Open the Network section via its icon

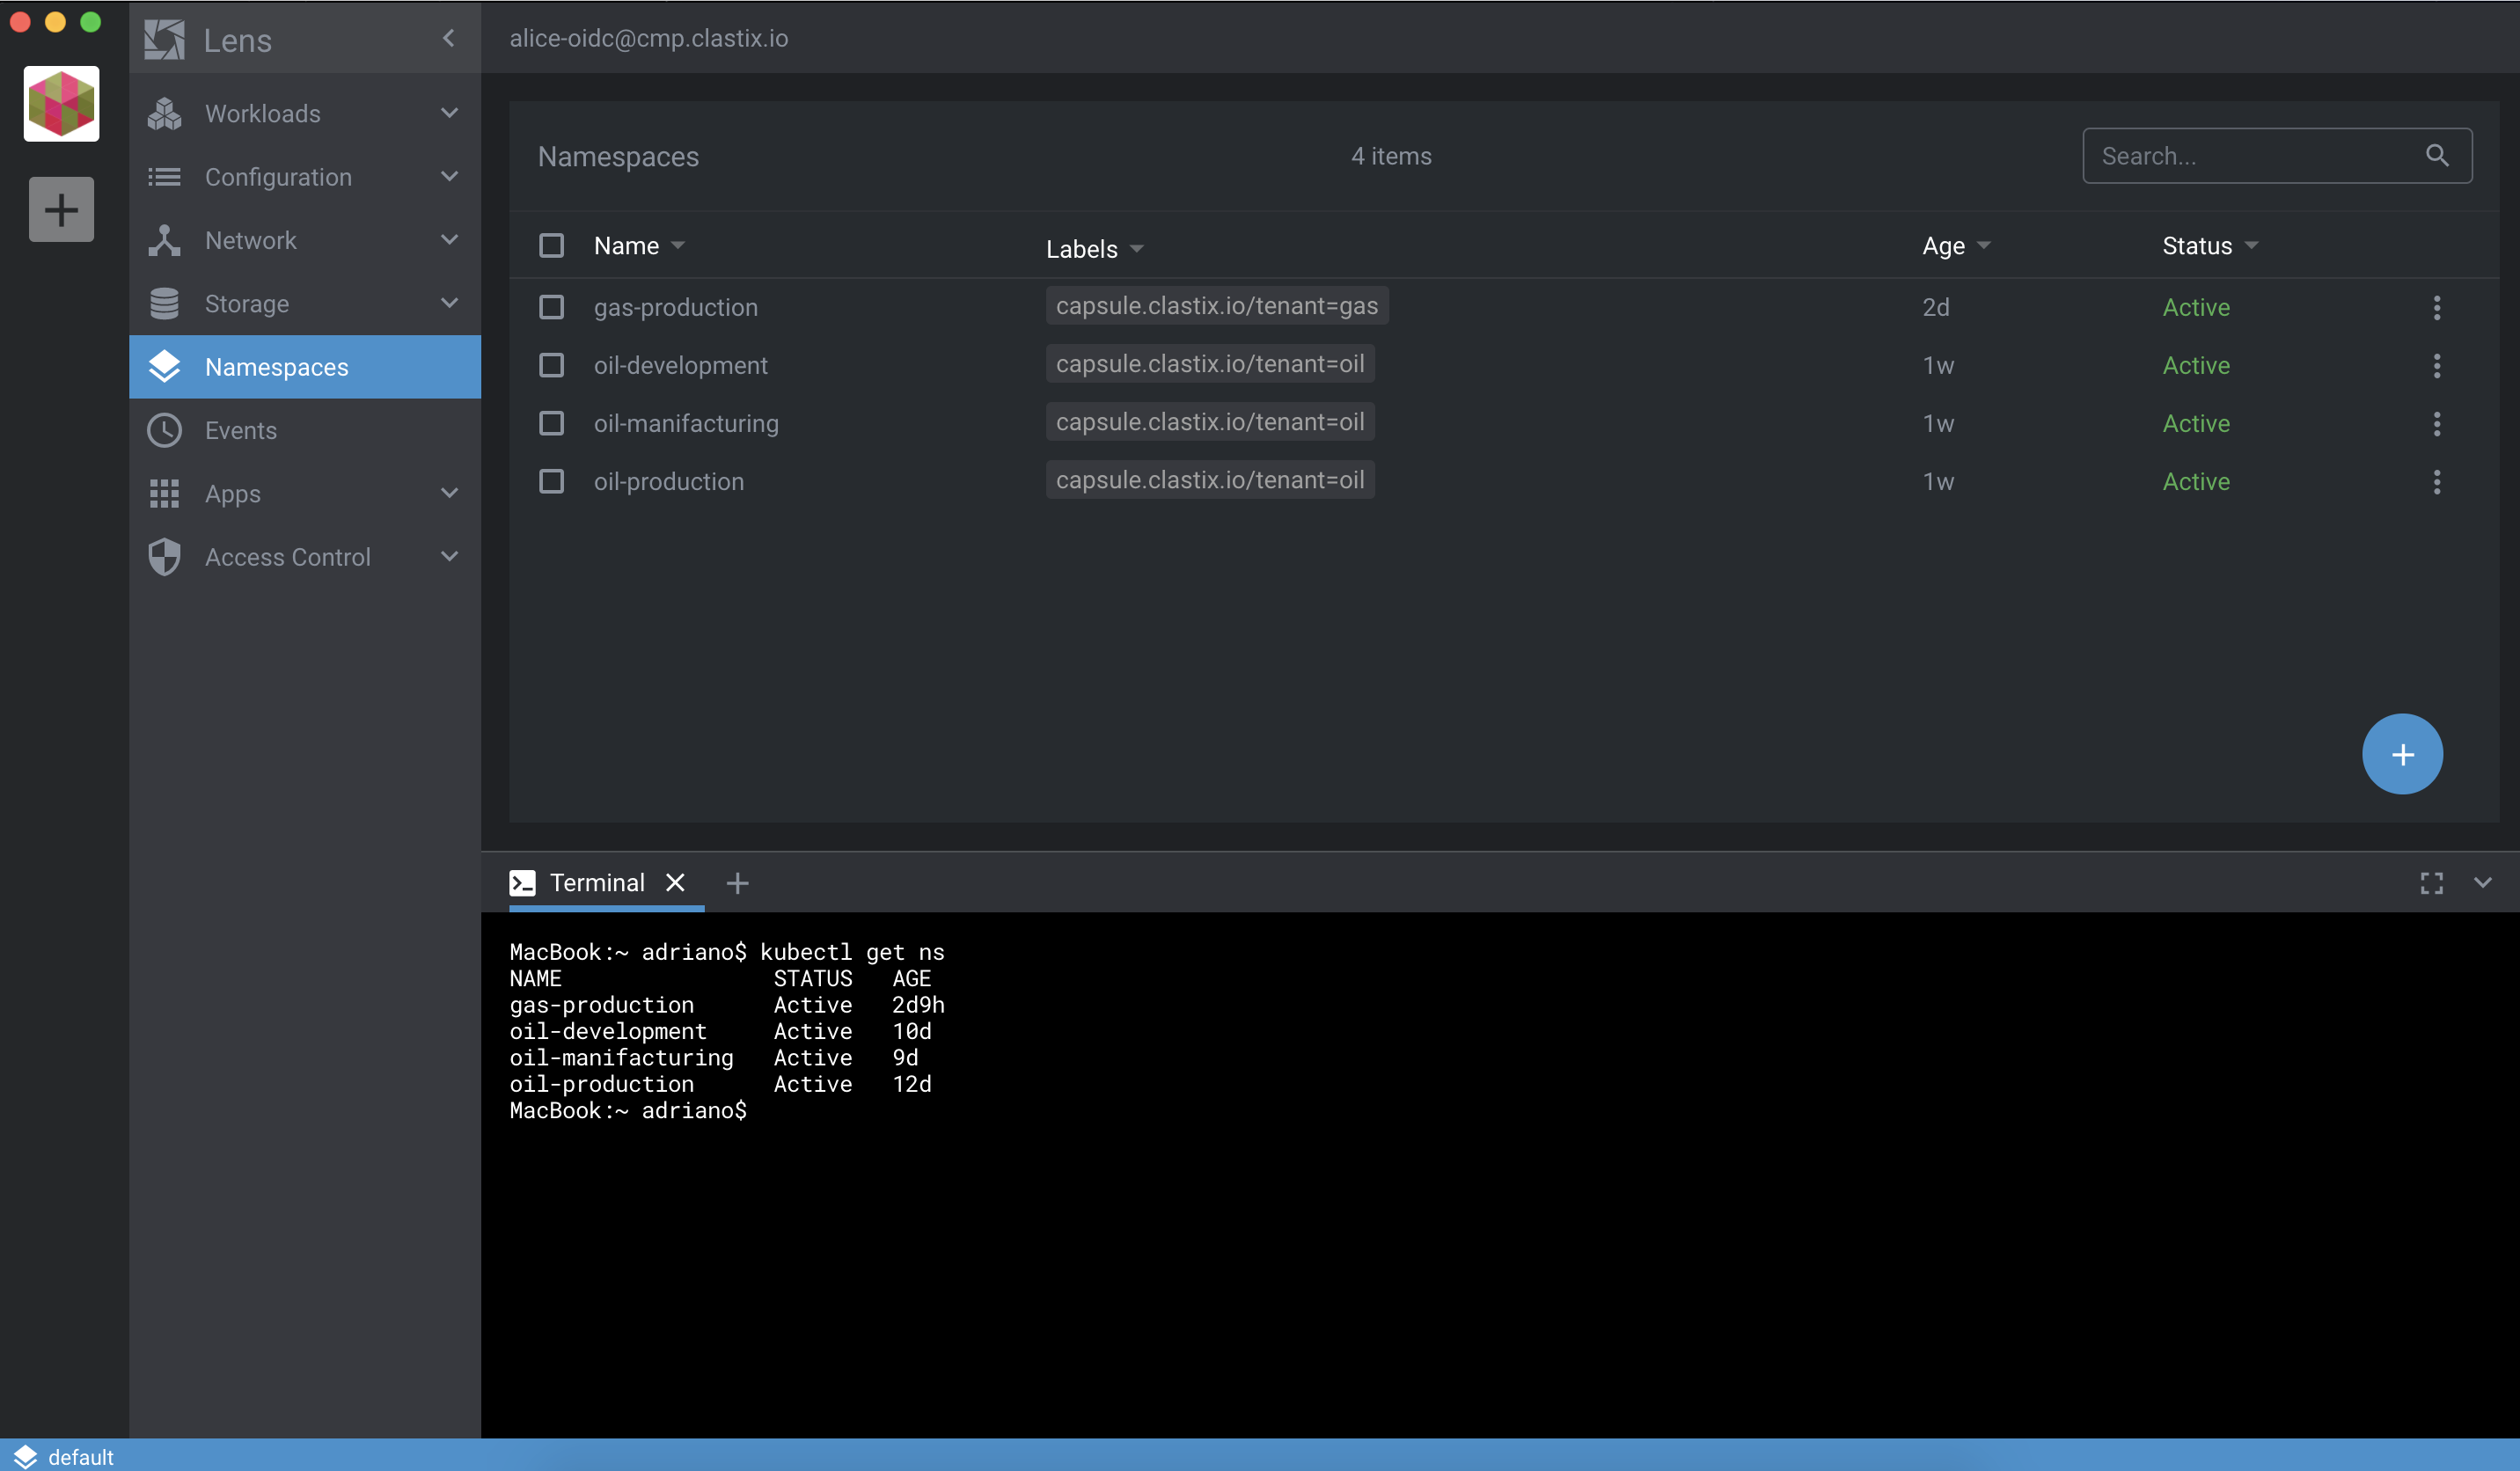[164, 240]
